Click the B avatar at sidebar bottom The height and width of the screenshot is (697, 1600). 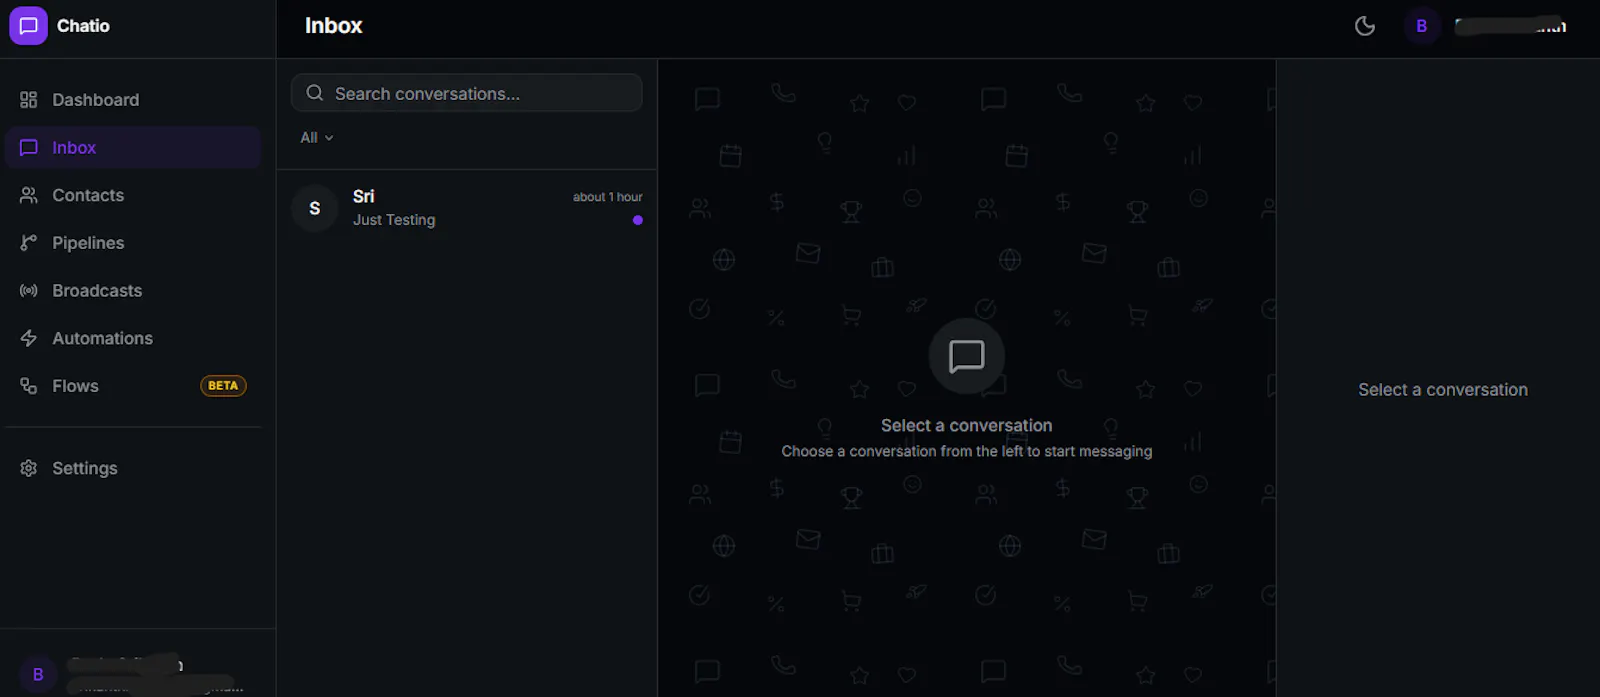(38, 675)
